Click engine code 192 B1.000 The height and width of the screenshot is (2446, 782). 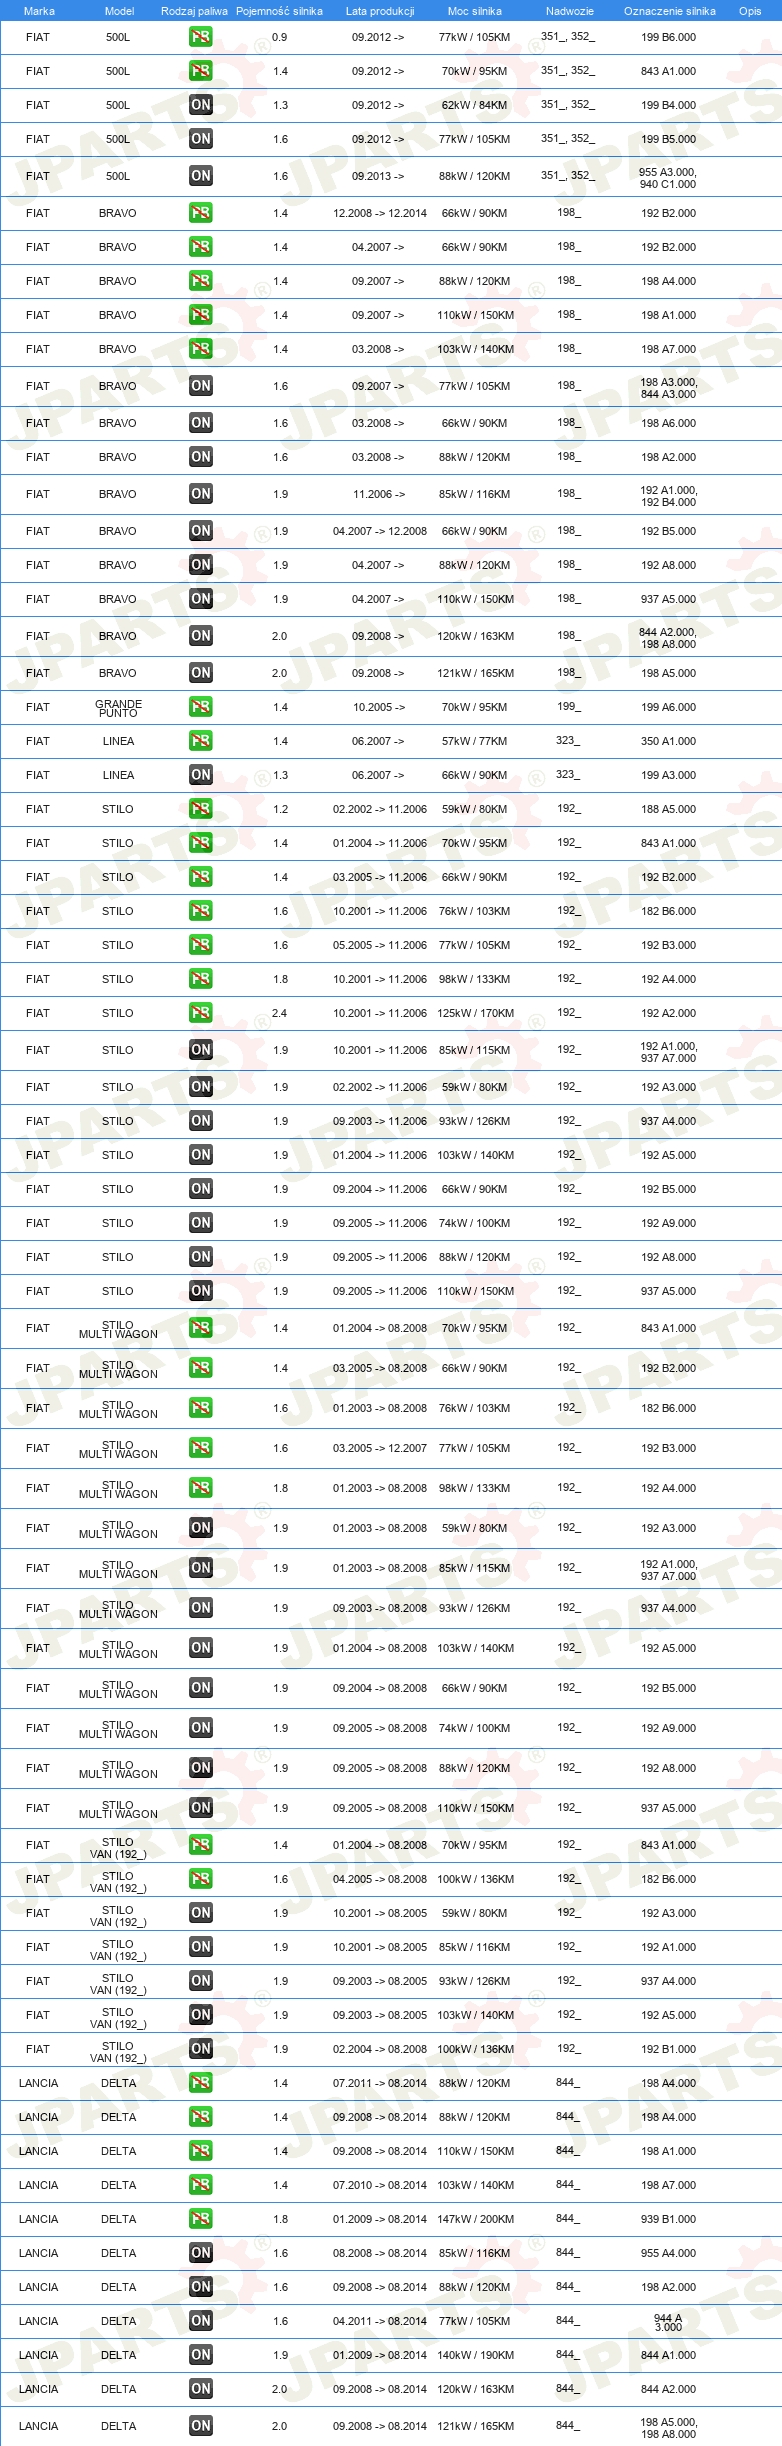tap(669, 2049)
